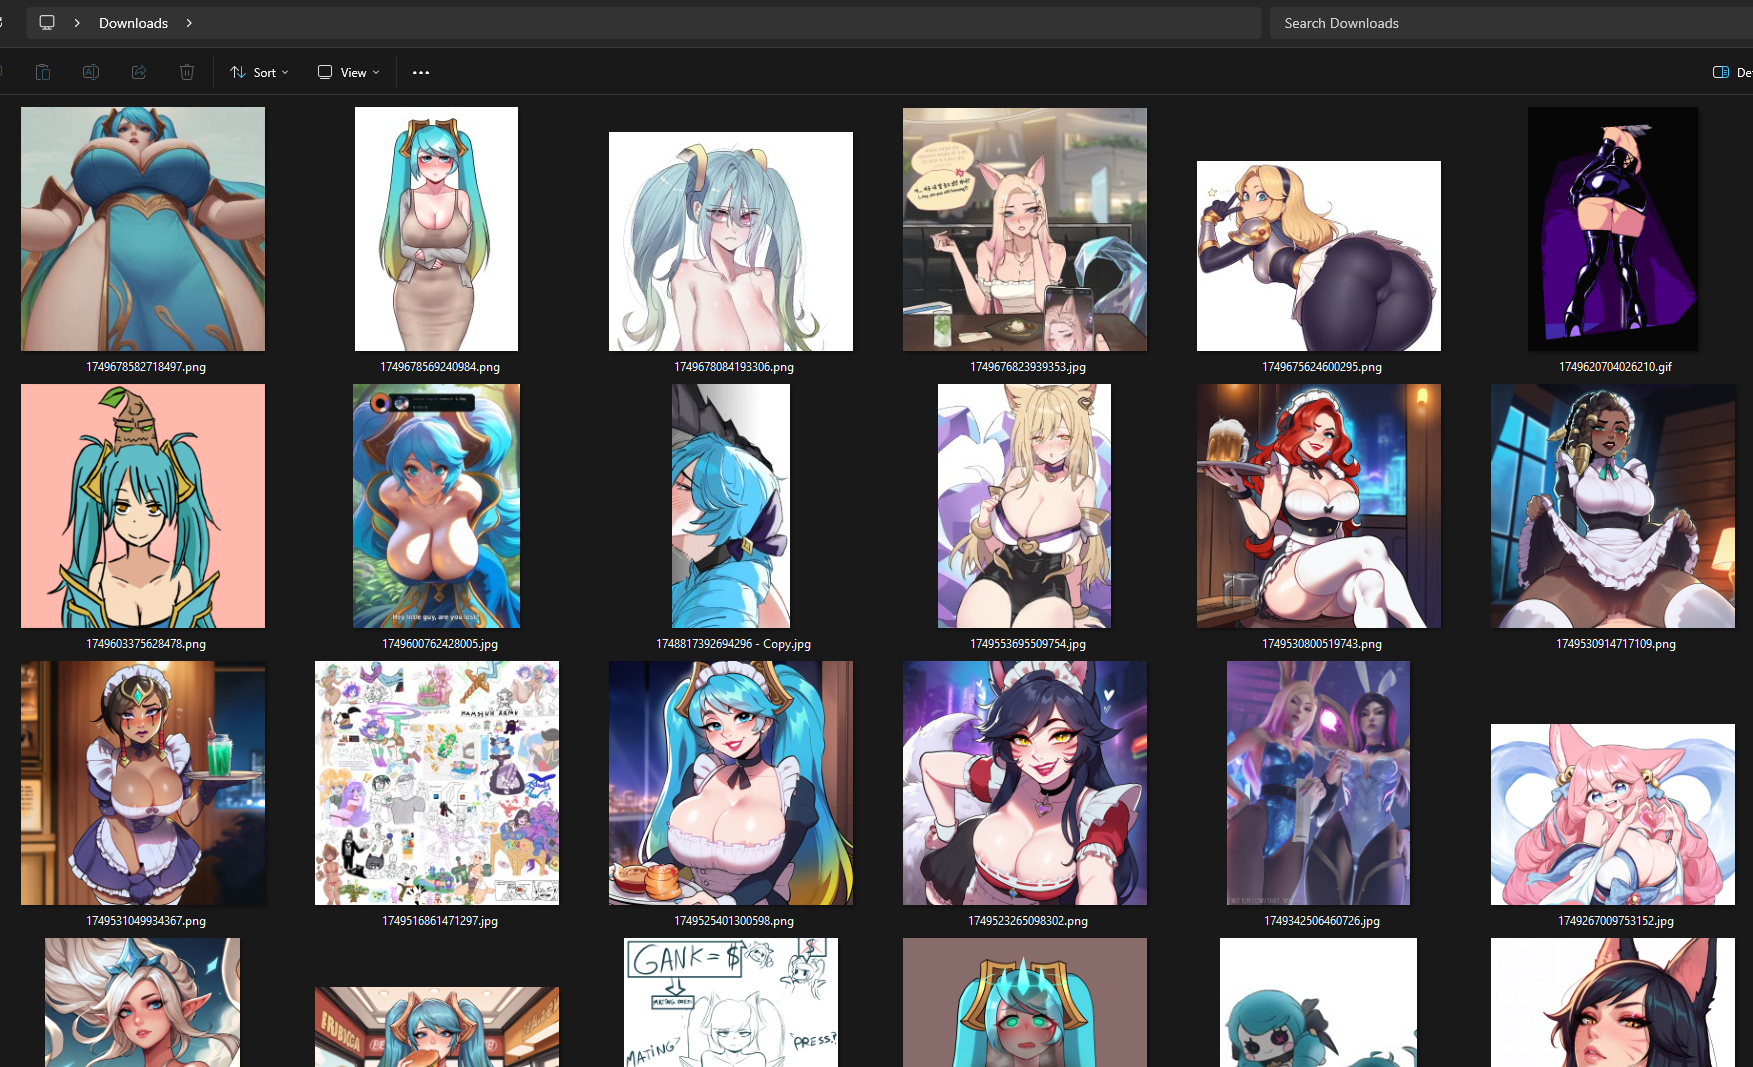Click the Delete trash icon in the toolbar
The image size is (1753, 1067).
pyautogui.click(x=187, y=72)
